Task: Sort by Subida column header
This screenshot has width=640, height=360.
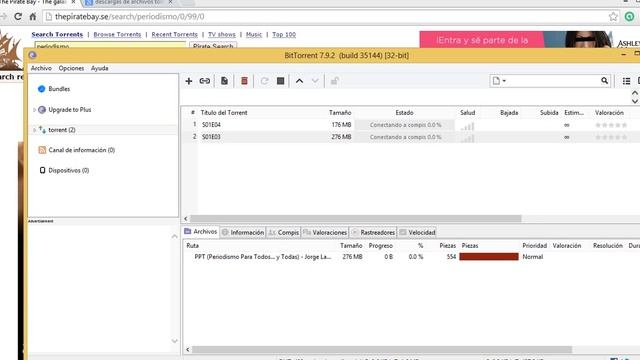Action: coord(549,112)
